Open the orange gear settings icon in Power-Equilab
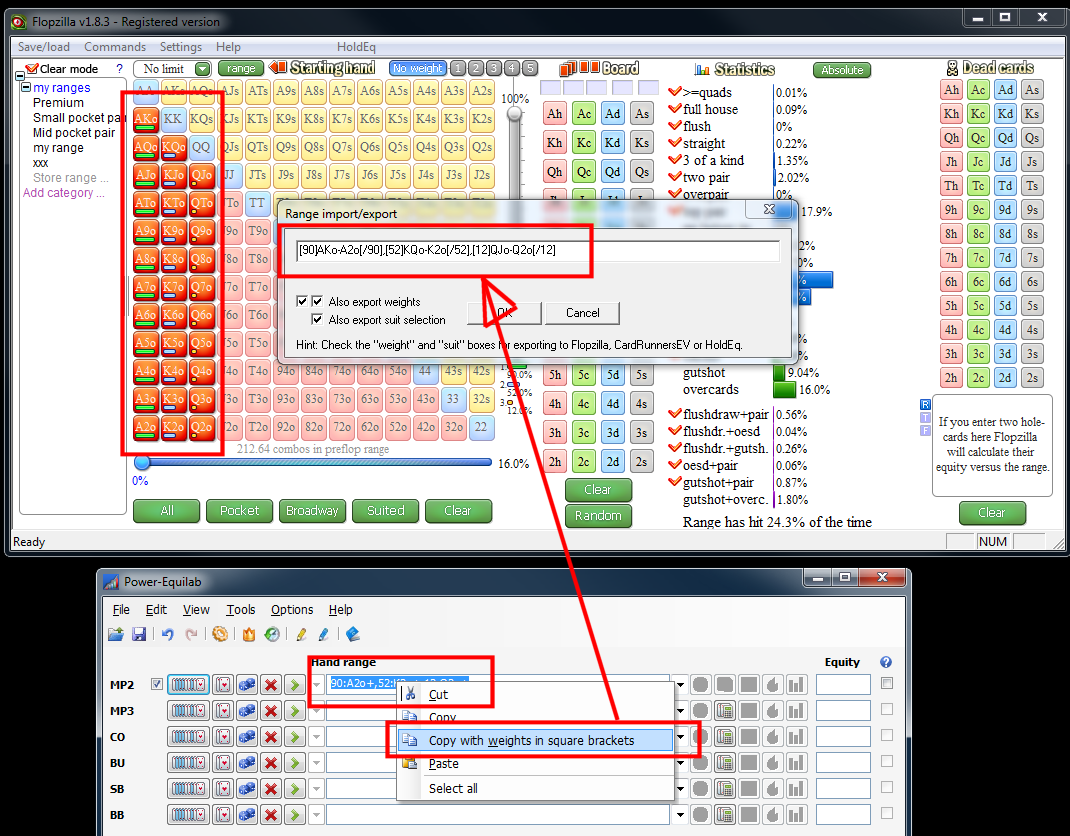 [220, 635]
